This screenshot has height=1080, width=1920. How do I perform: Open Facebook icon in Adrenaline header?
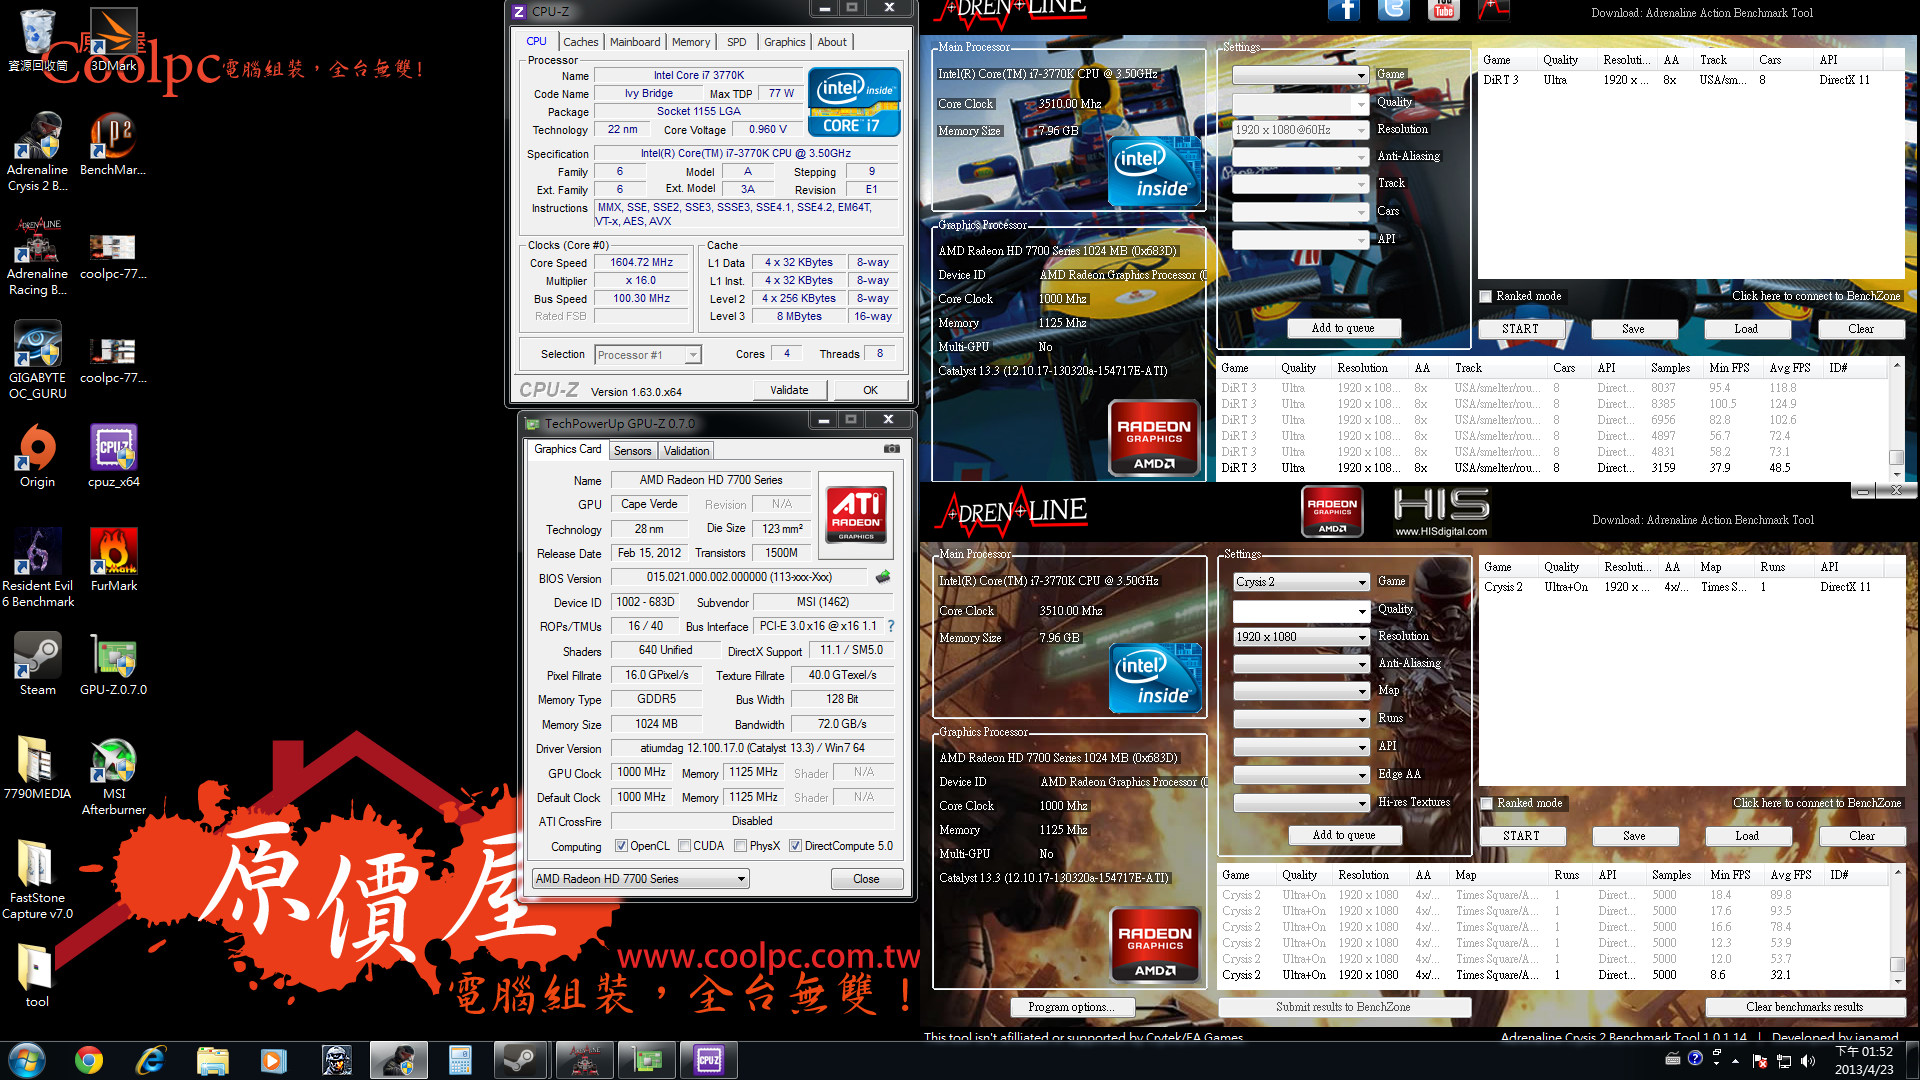[x=1343, y=9]
